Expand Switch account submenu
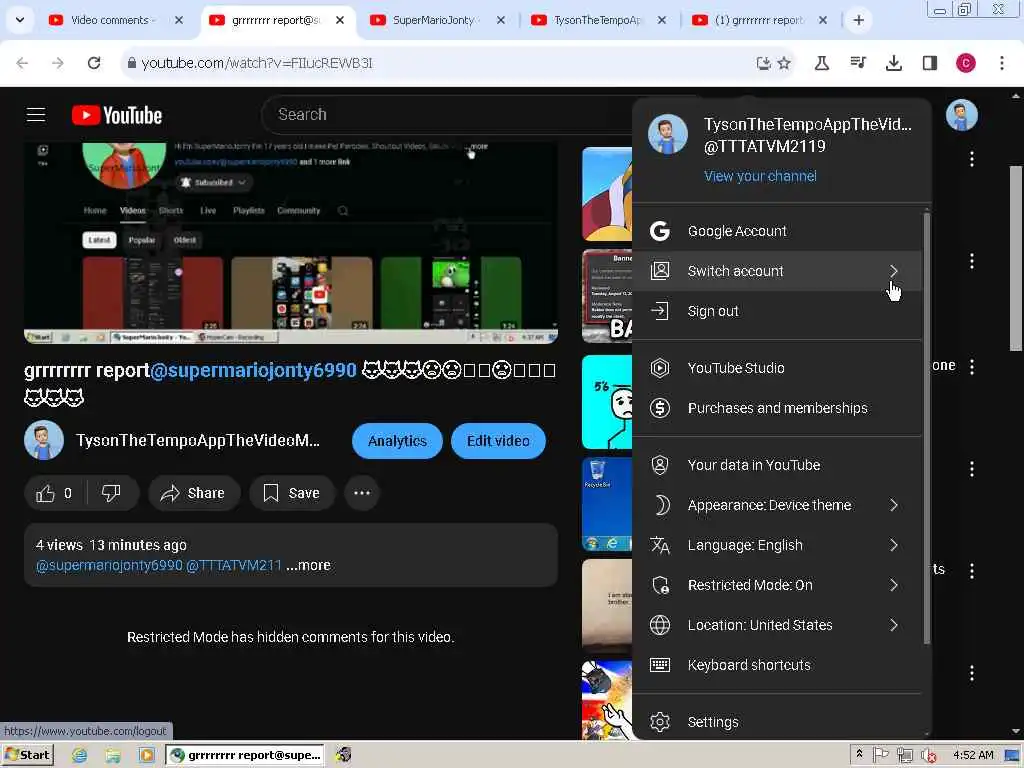Screen dimensions: 1024x768 [x=777, y=271]
